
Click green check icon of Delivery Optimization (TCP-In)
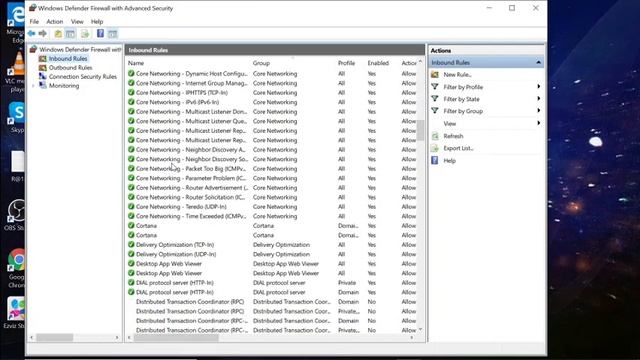click(131, 244)
